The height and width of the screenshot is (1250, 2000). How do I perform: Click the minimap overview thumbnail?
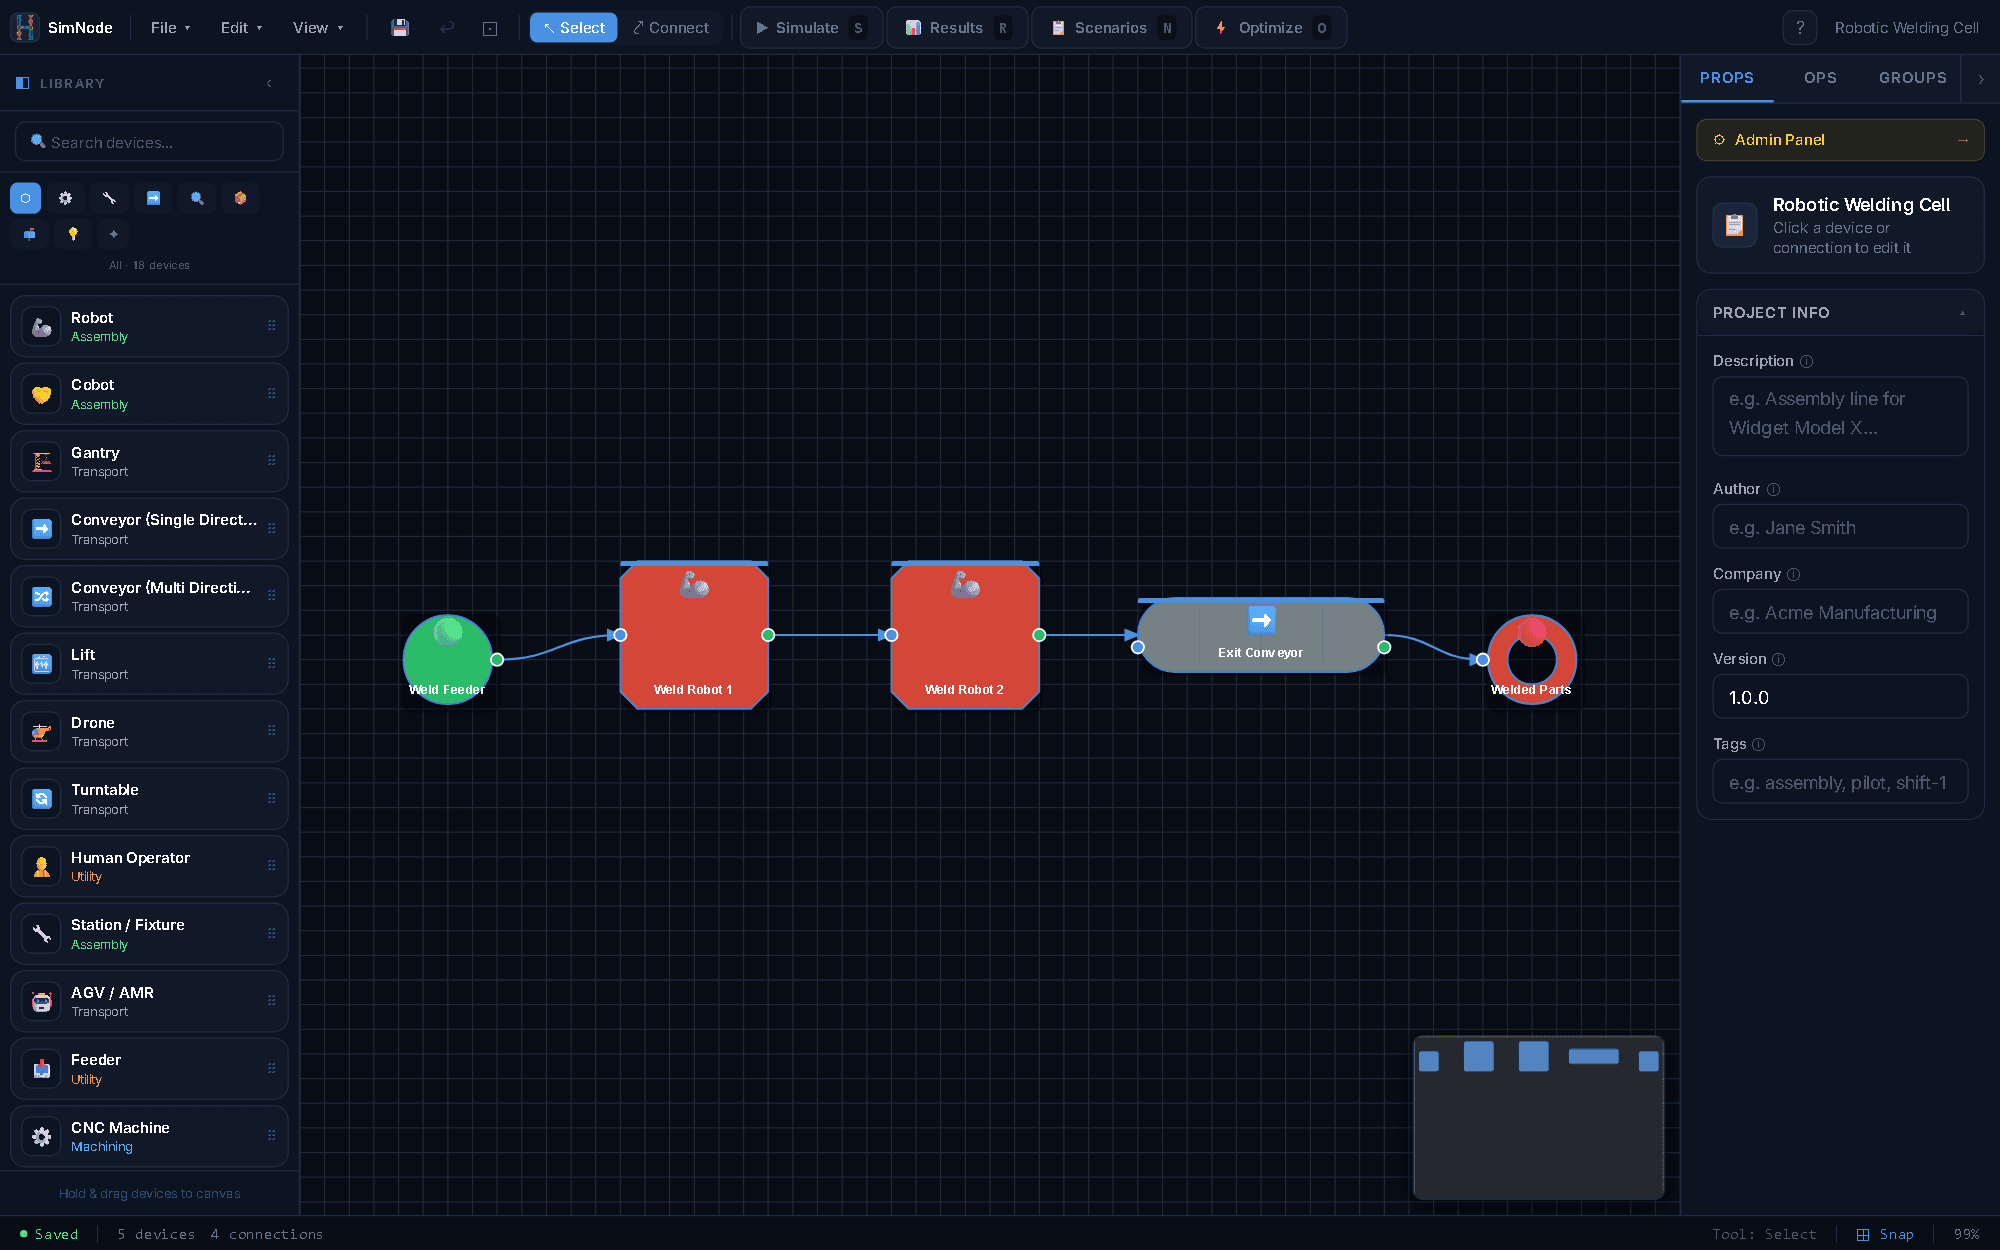(1539, 1118)
